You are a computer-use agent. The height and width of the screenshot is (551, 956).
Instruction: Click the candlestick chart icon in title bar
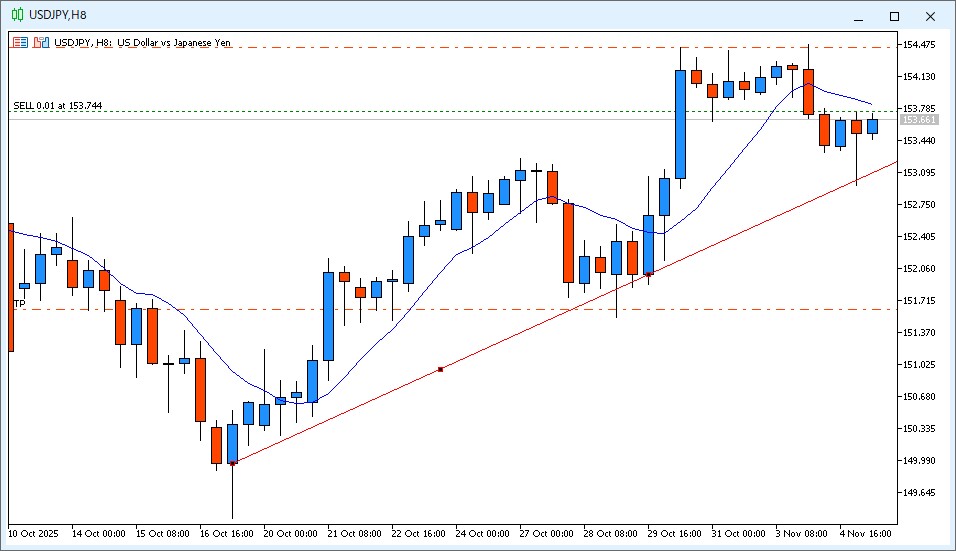[17, 15]
